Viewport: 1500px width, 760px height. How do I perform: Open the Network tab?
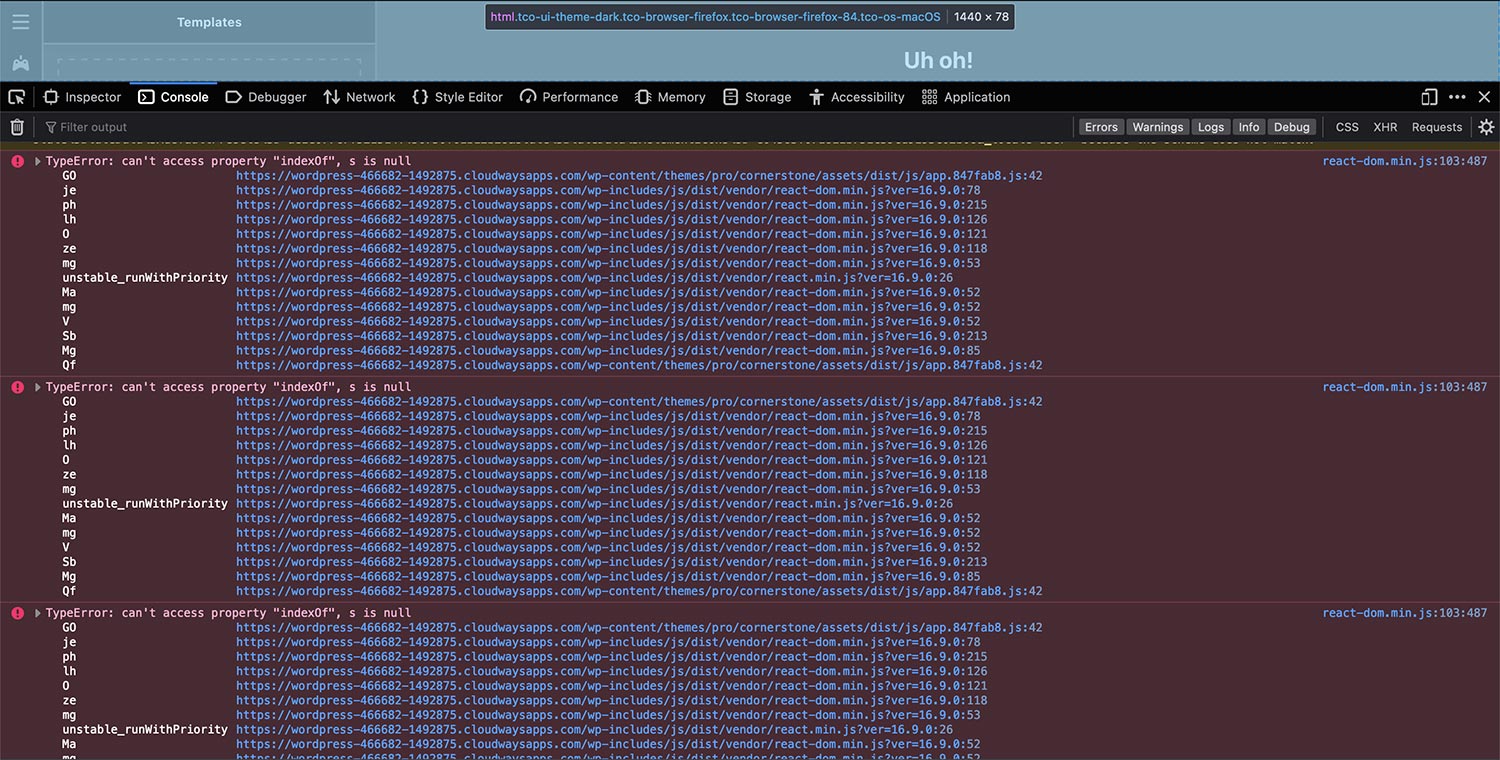coord(359,97)
